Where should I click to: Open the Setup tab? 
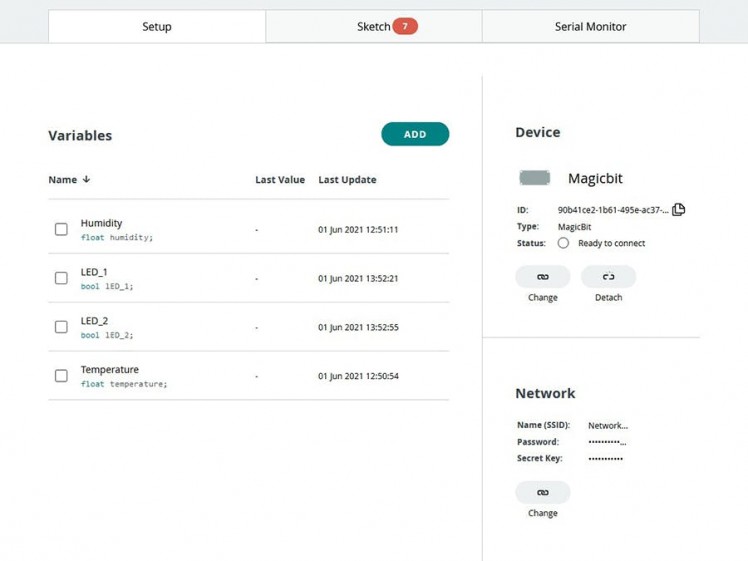[x=157, y=27]
